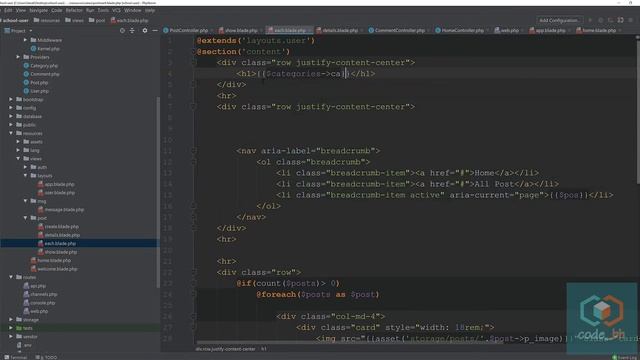Fold the code block at the nav line
Image resolution: width=640 pixels, height=360 pixels.
pyautogui.click(x=194, y=151)
